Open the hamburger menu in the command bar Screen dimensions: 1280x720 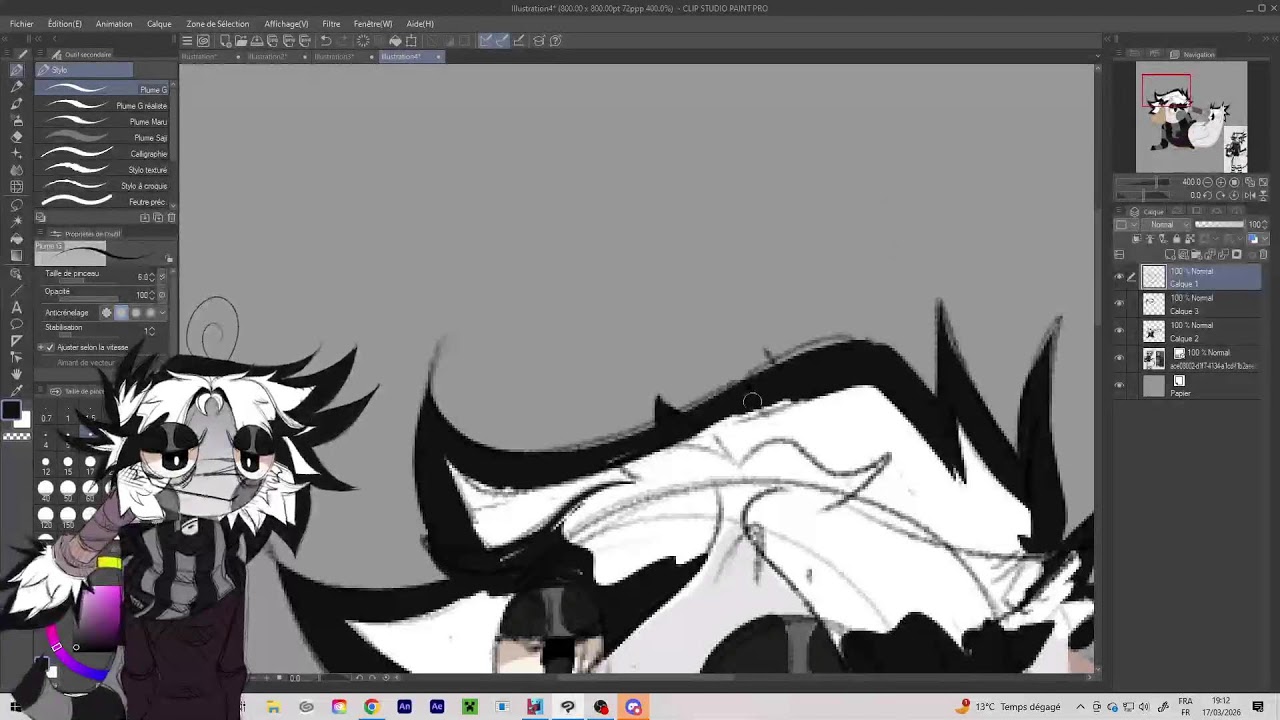click(x=187, y=41)
